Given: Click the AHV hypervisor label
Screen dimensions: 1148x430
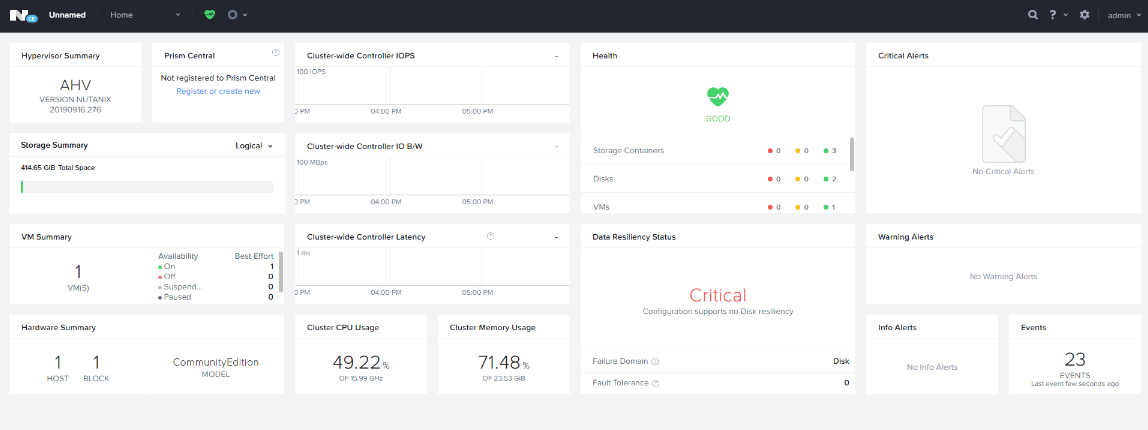Looking at the screenshot, I should point(75,85).
